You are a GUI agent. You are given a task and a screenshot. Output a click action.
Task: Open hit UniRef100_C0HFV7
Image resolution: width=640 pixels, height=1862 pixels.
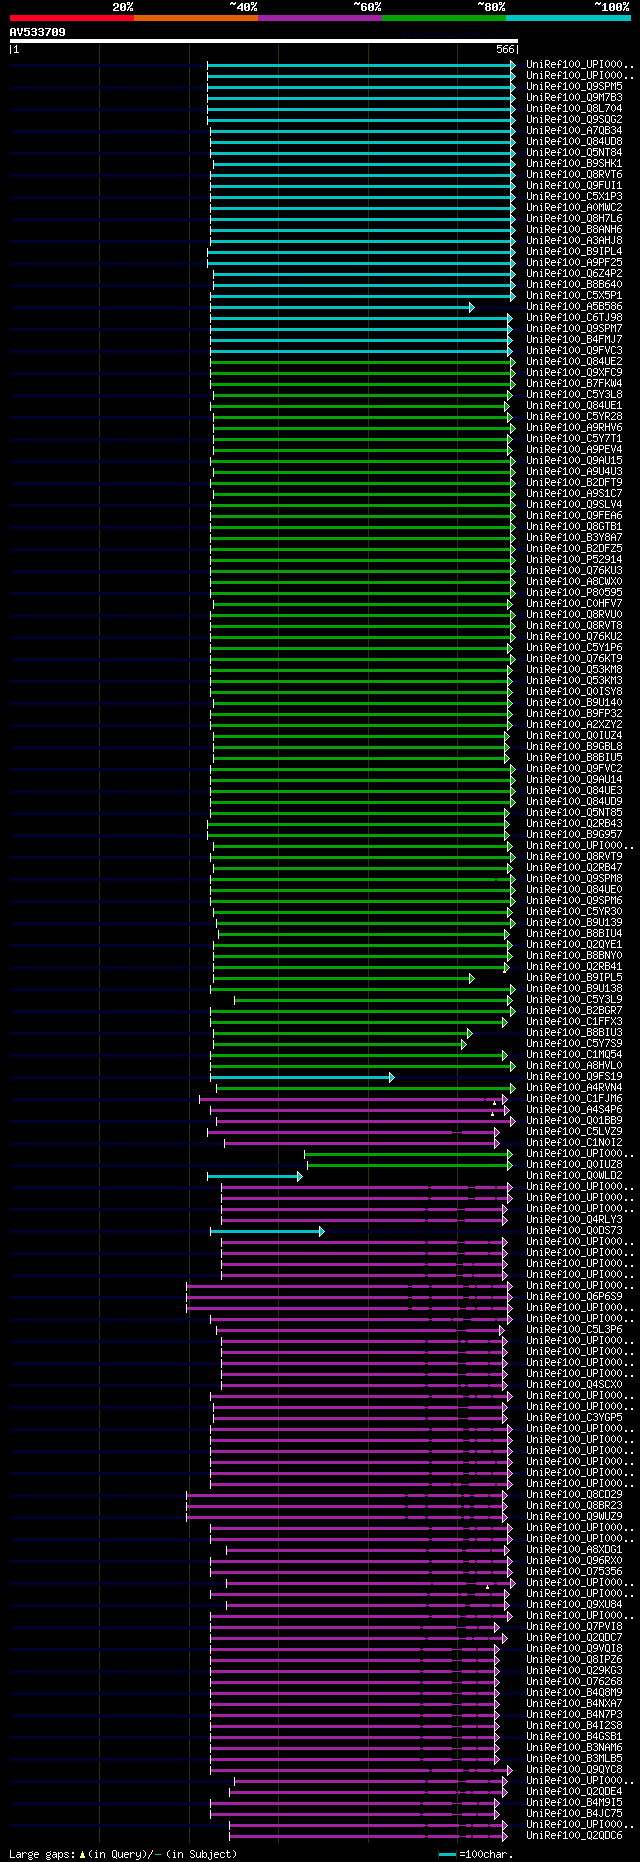click(x=574, y=604)
